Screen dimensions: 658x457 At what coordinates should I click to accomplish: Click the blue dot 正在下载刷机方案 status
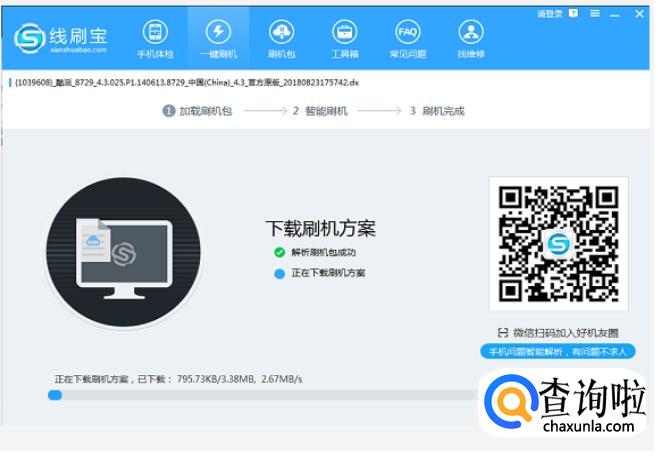pyautogui.click(x=319, y=273)
